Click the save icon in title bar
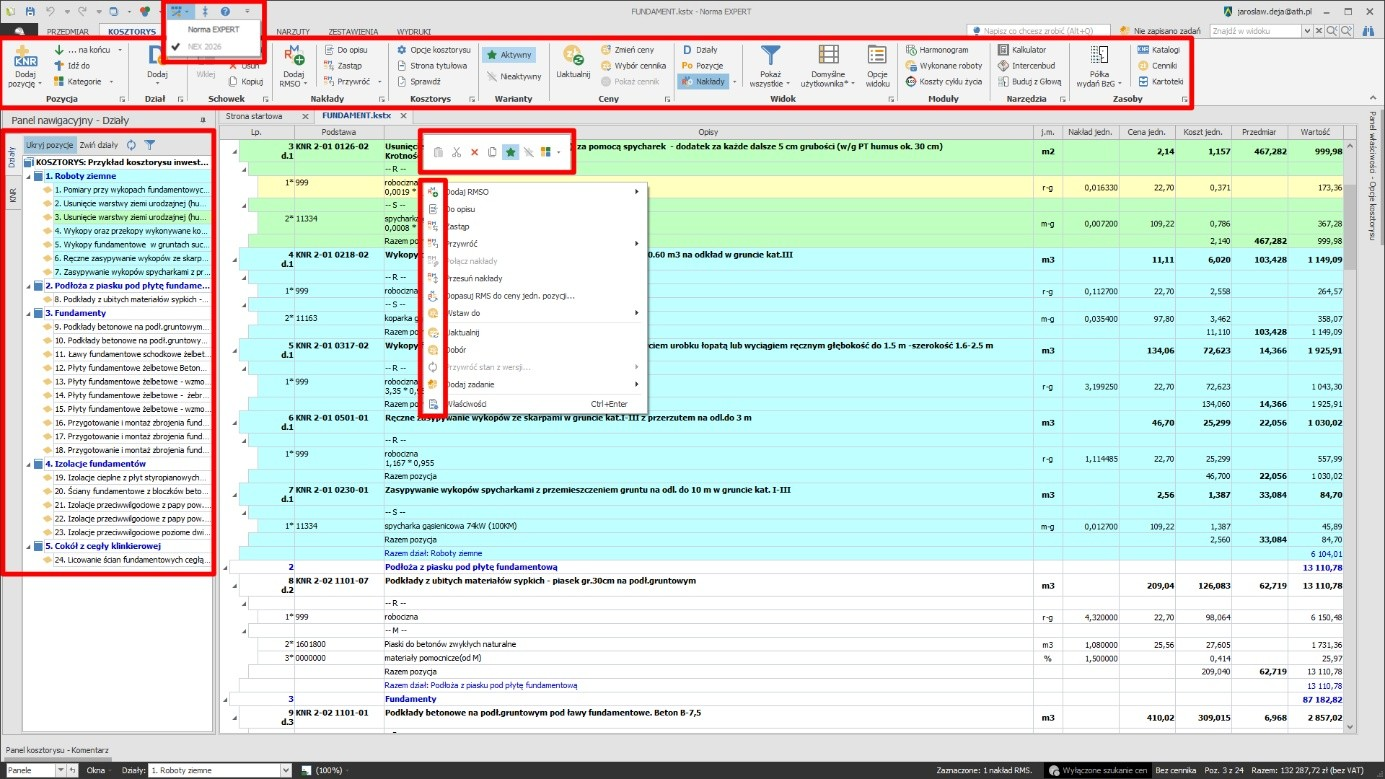Screen dimensions: 1385x779 click(x=30, y=11)
